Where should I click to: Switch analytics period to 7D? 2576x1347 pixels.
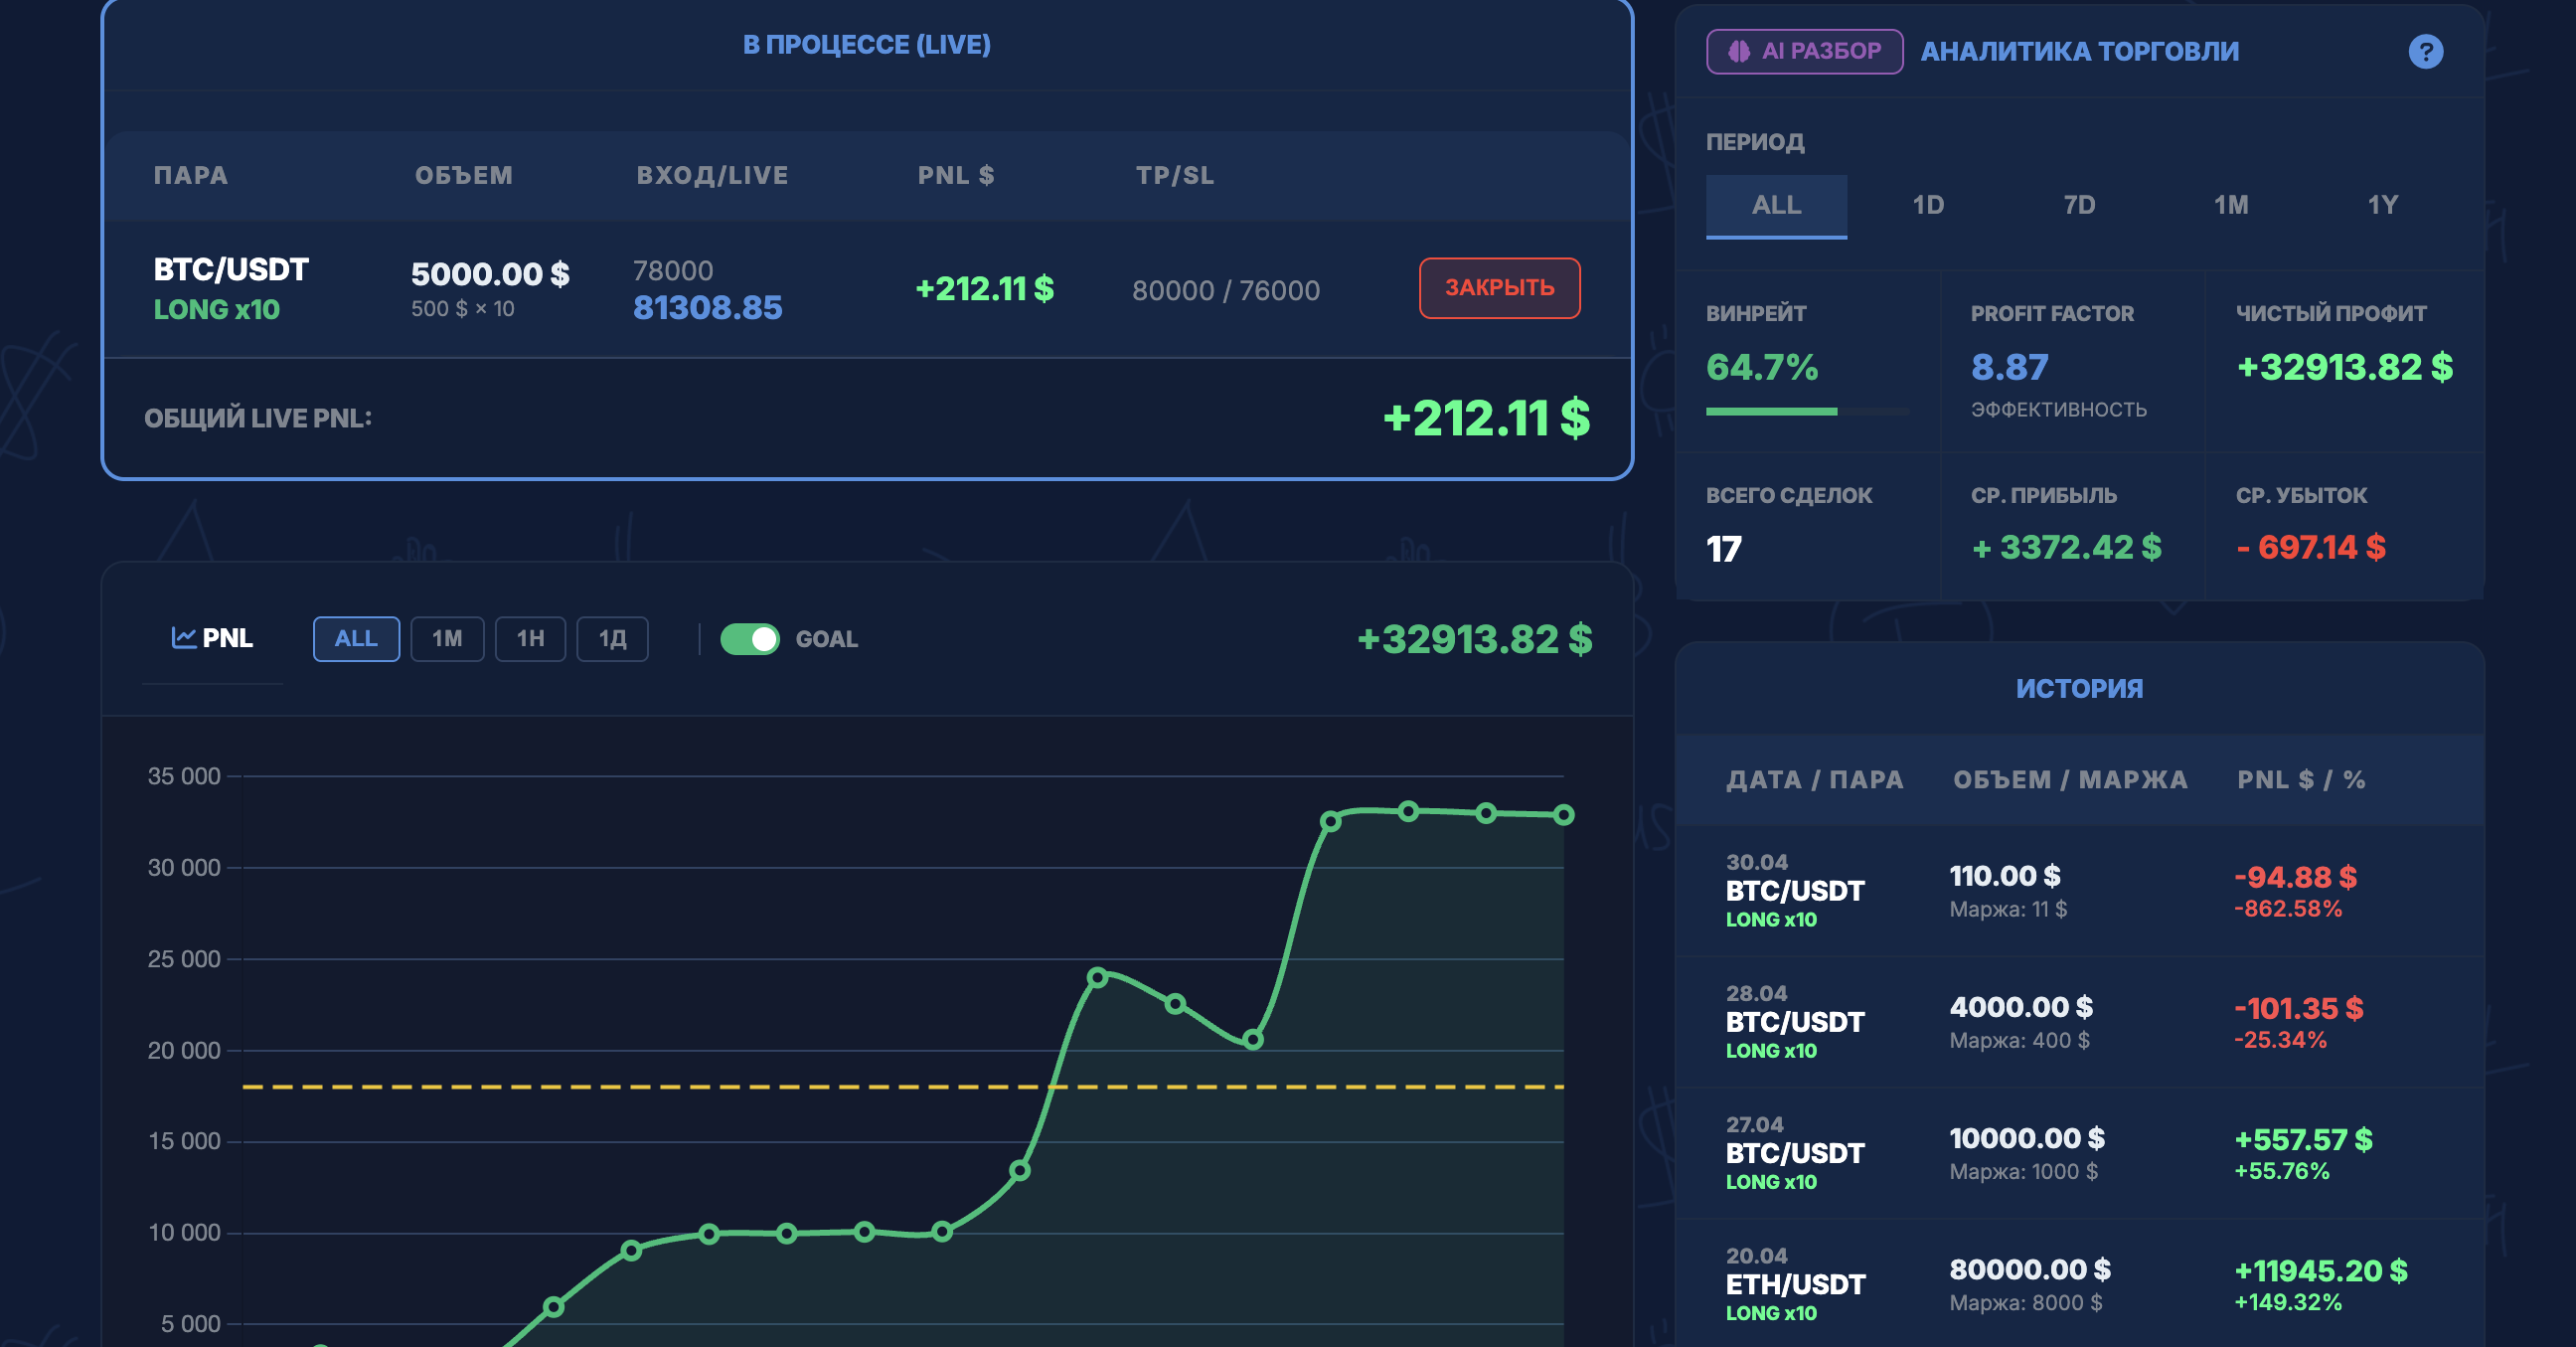click(x=2079, y=206)
